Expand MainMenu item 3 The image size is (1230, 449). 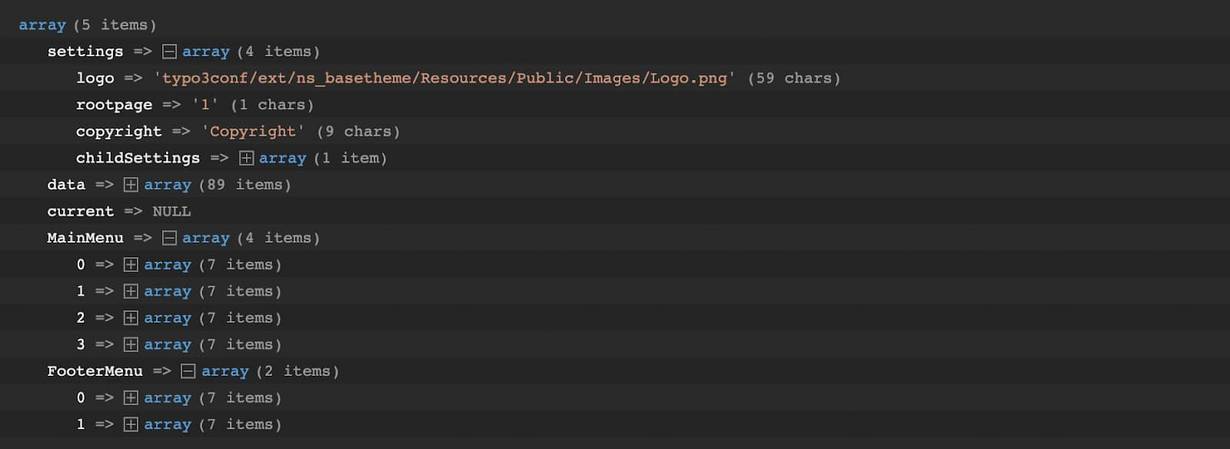click(x=131, y=344)
